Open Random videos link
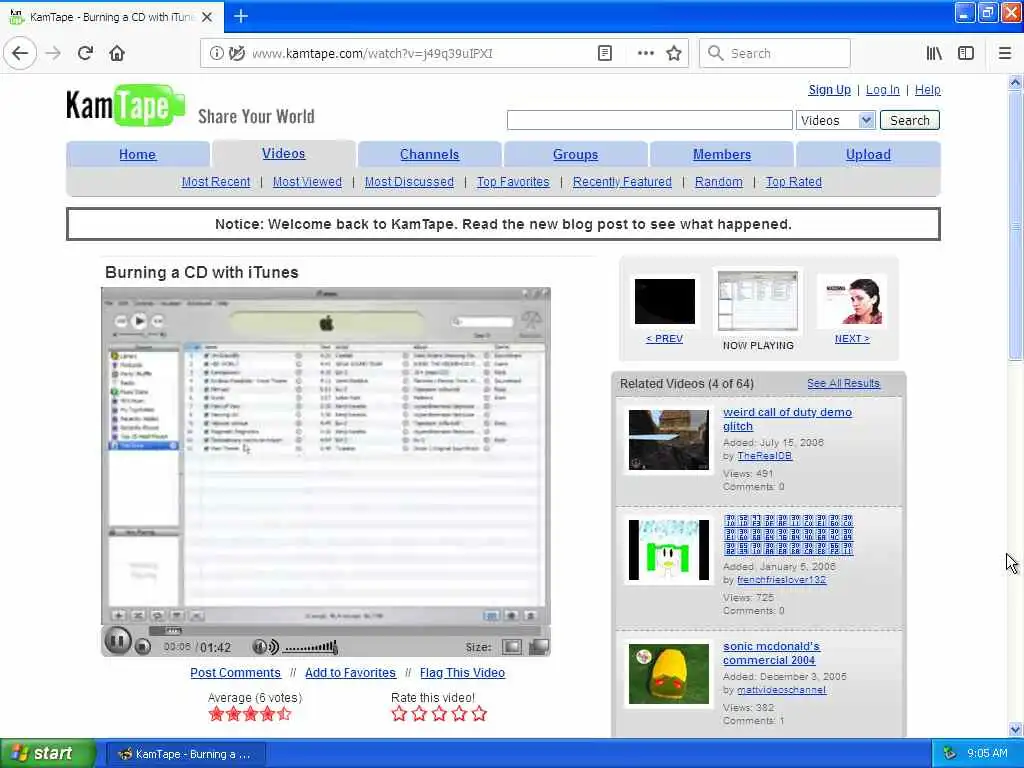The width and height of the screenshot is (1024, 768). [718, 182]
